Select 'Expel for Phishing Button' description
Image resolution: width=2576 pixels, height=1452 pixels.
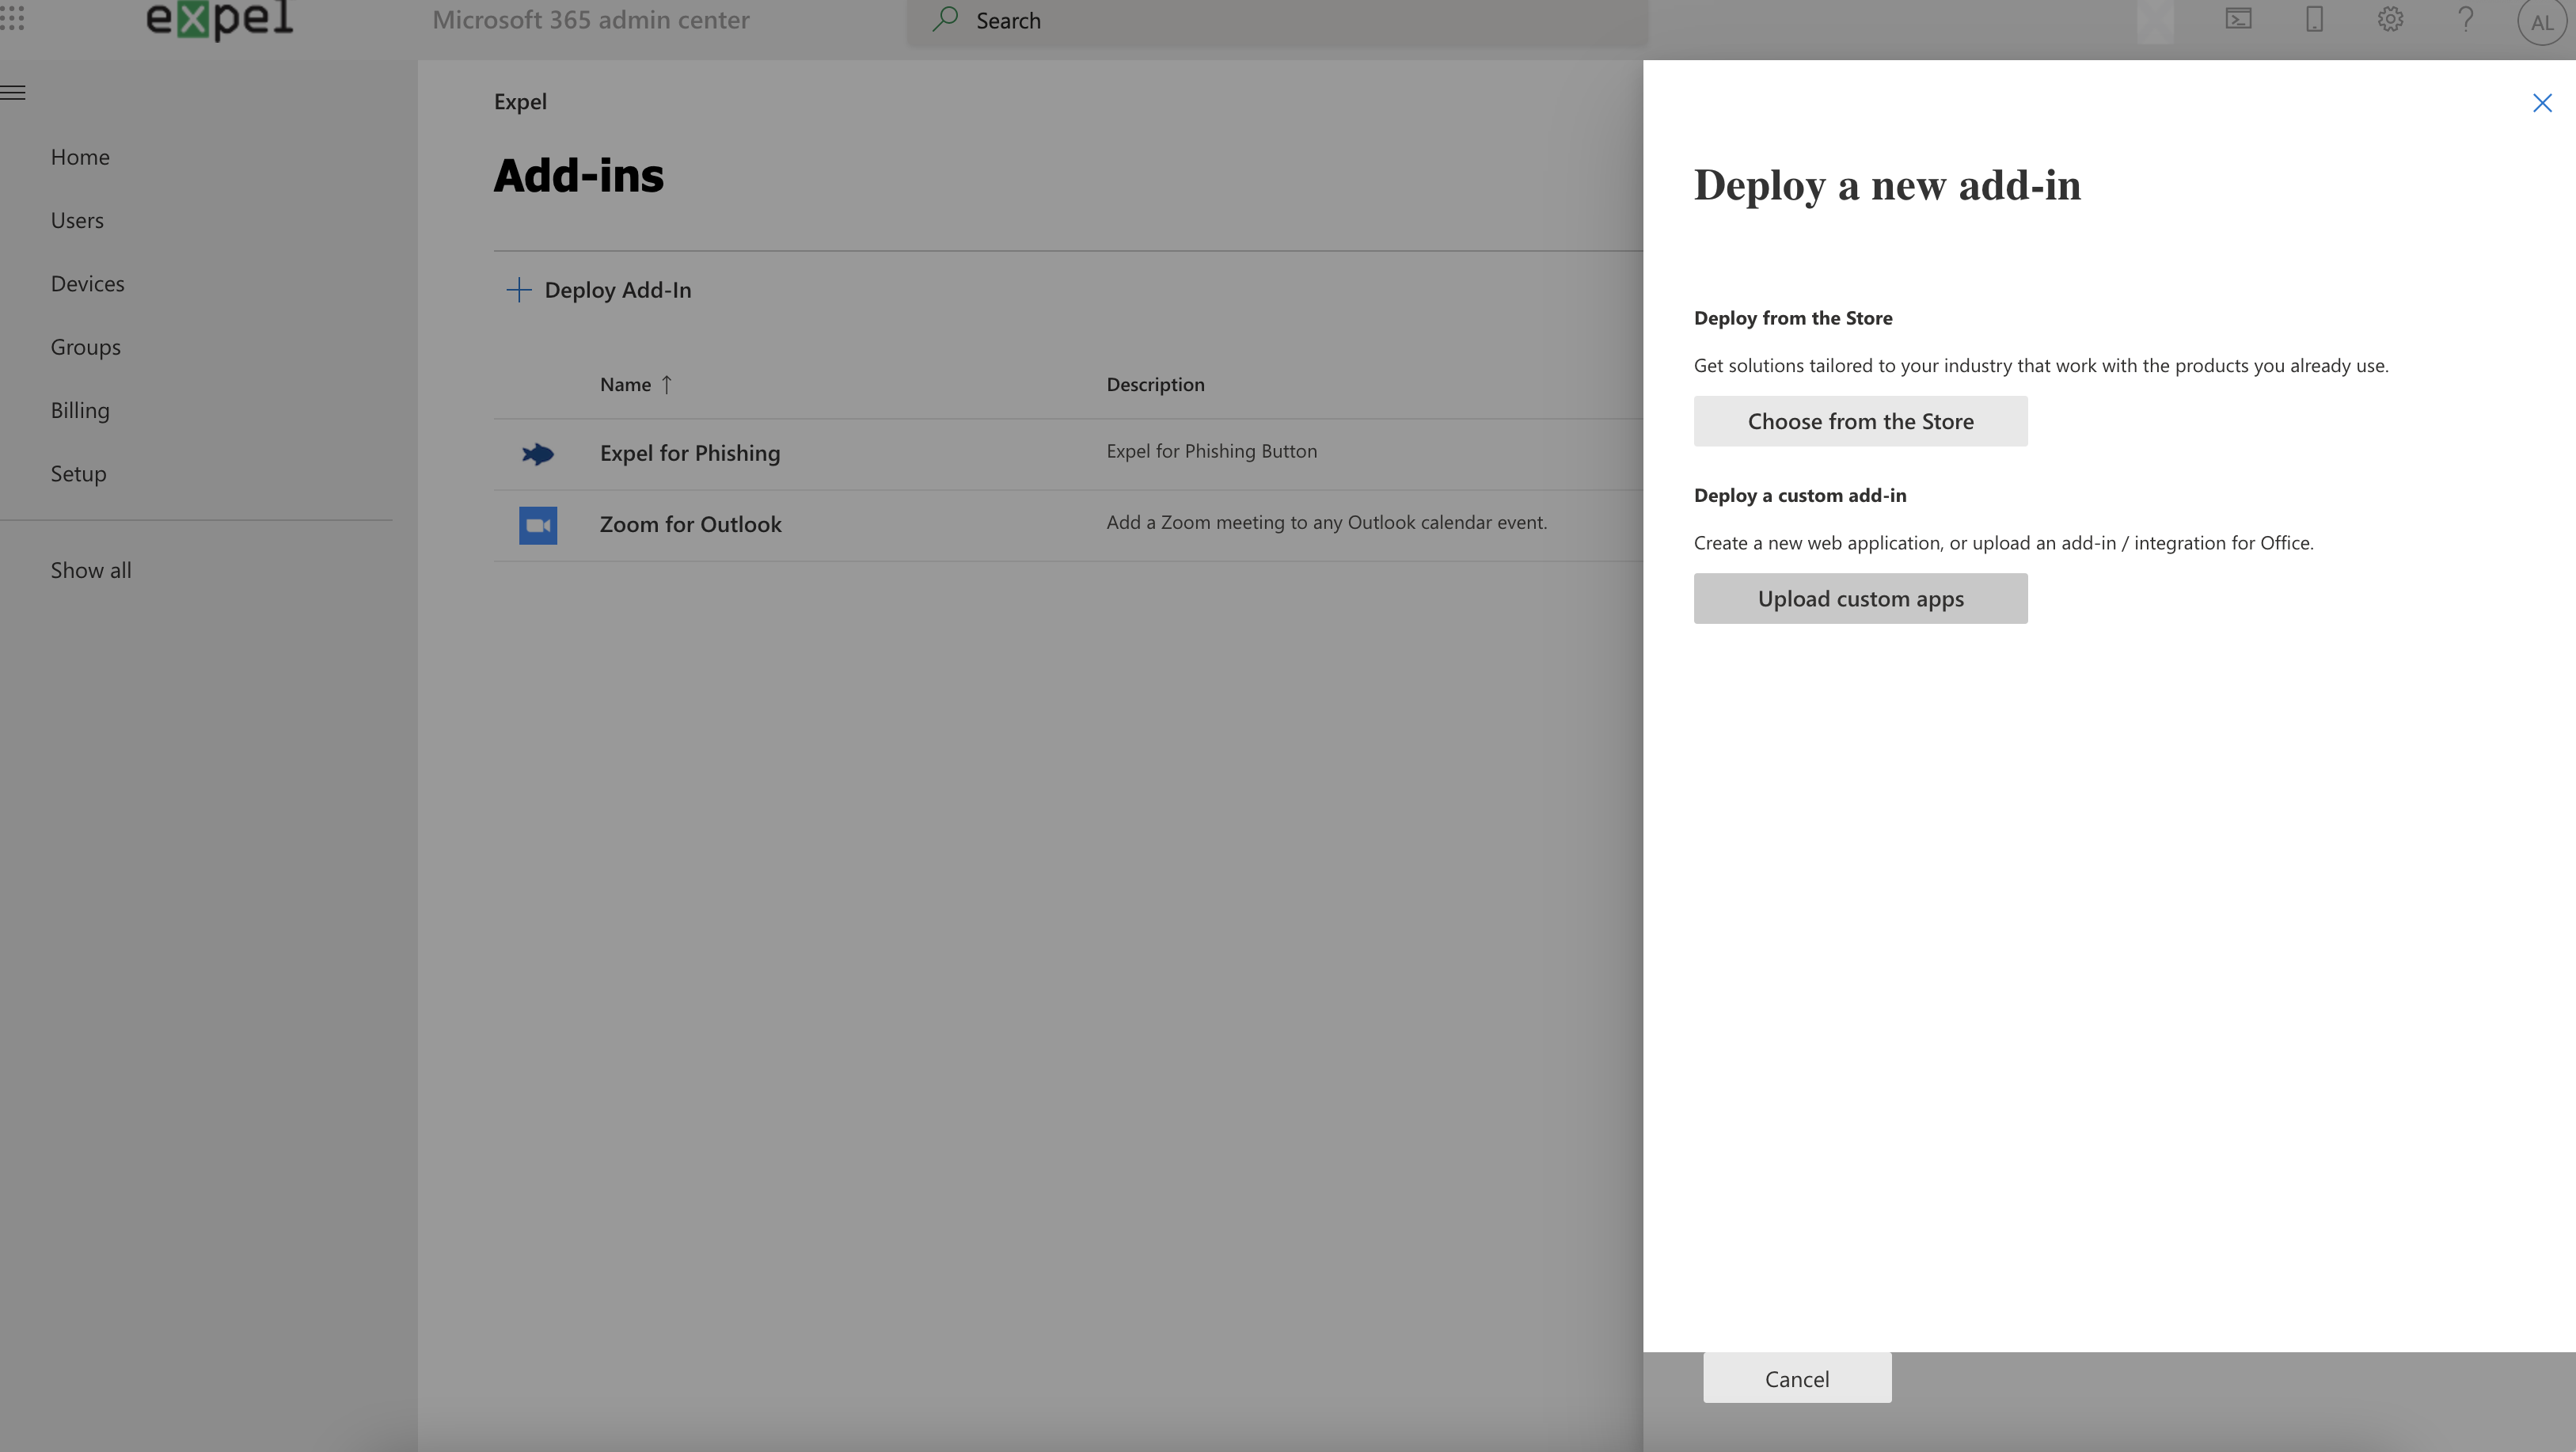click(x=1211, y=451)
